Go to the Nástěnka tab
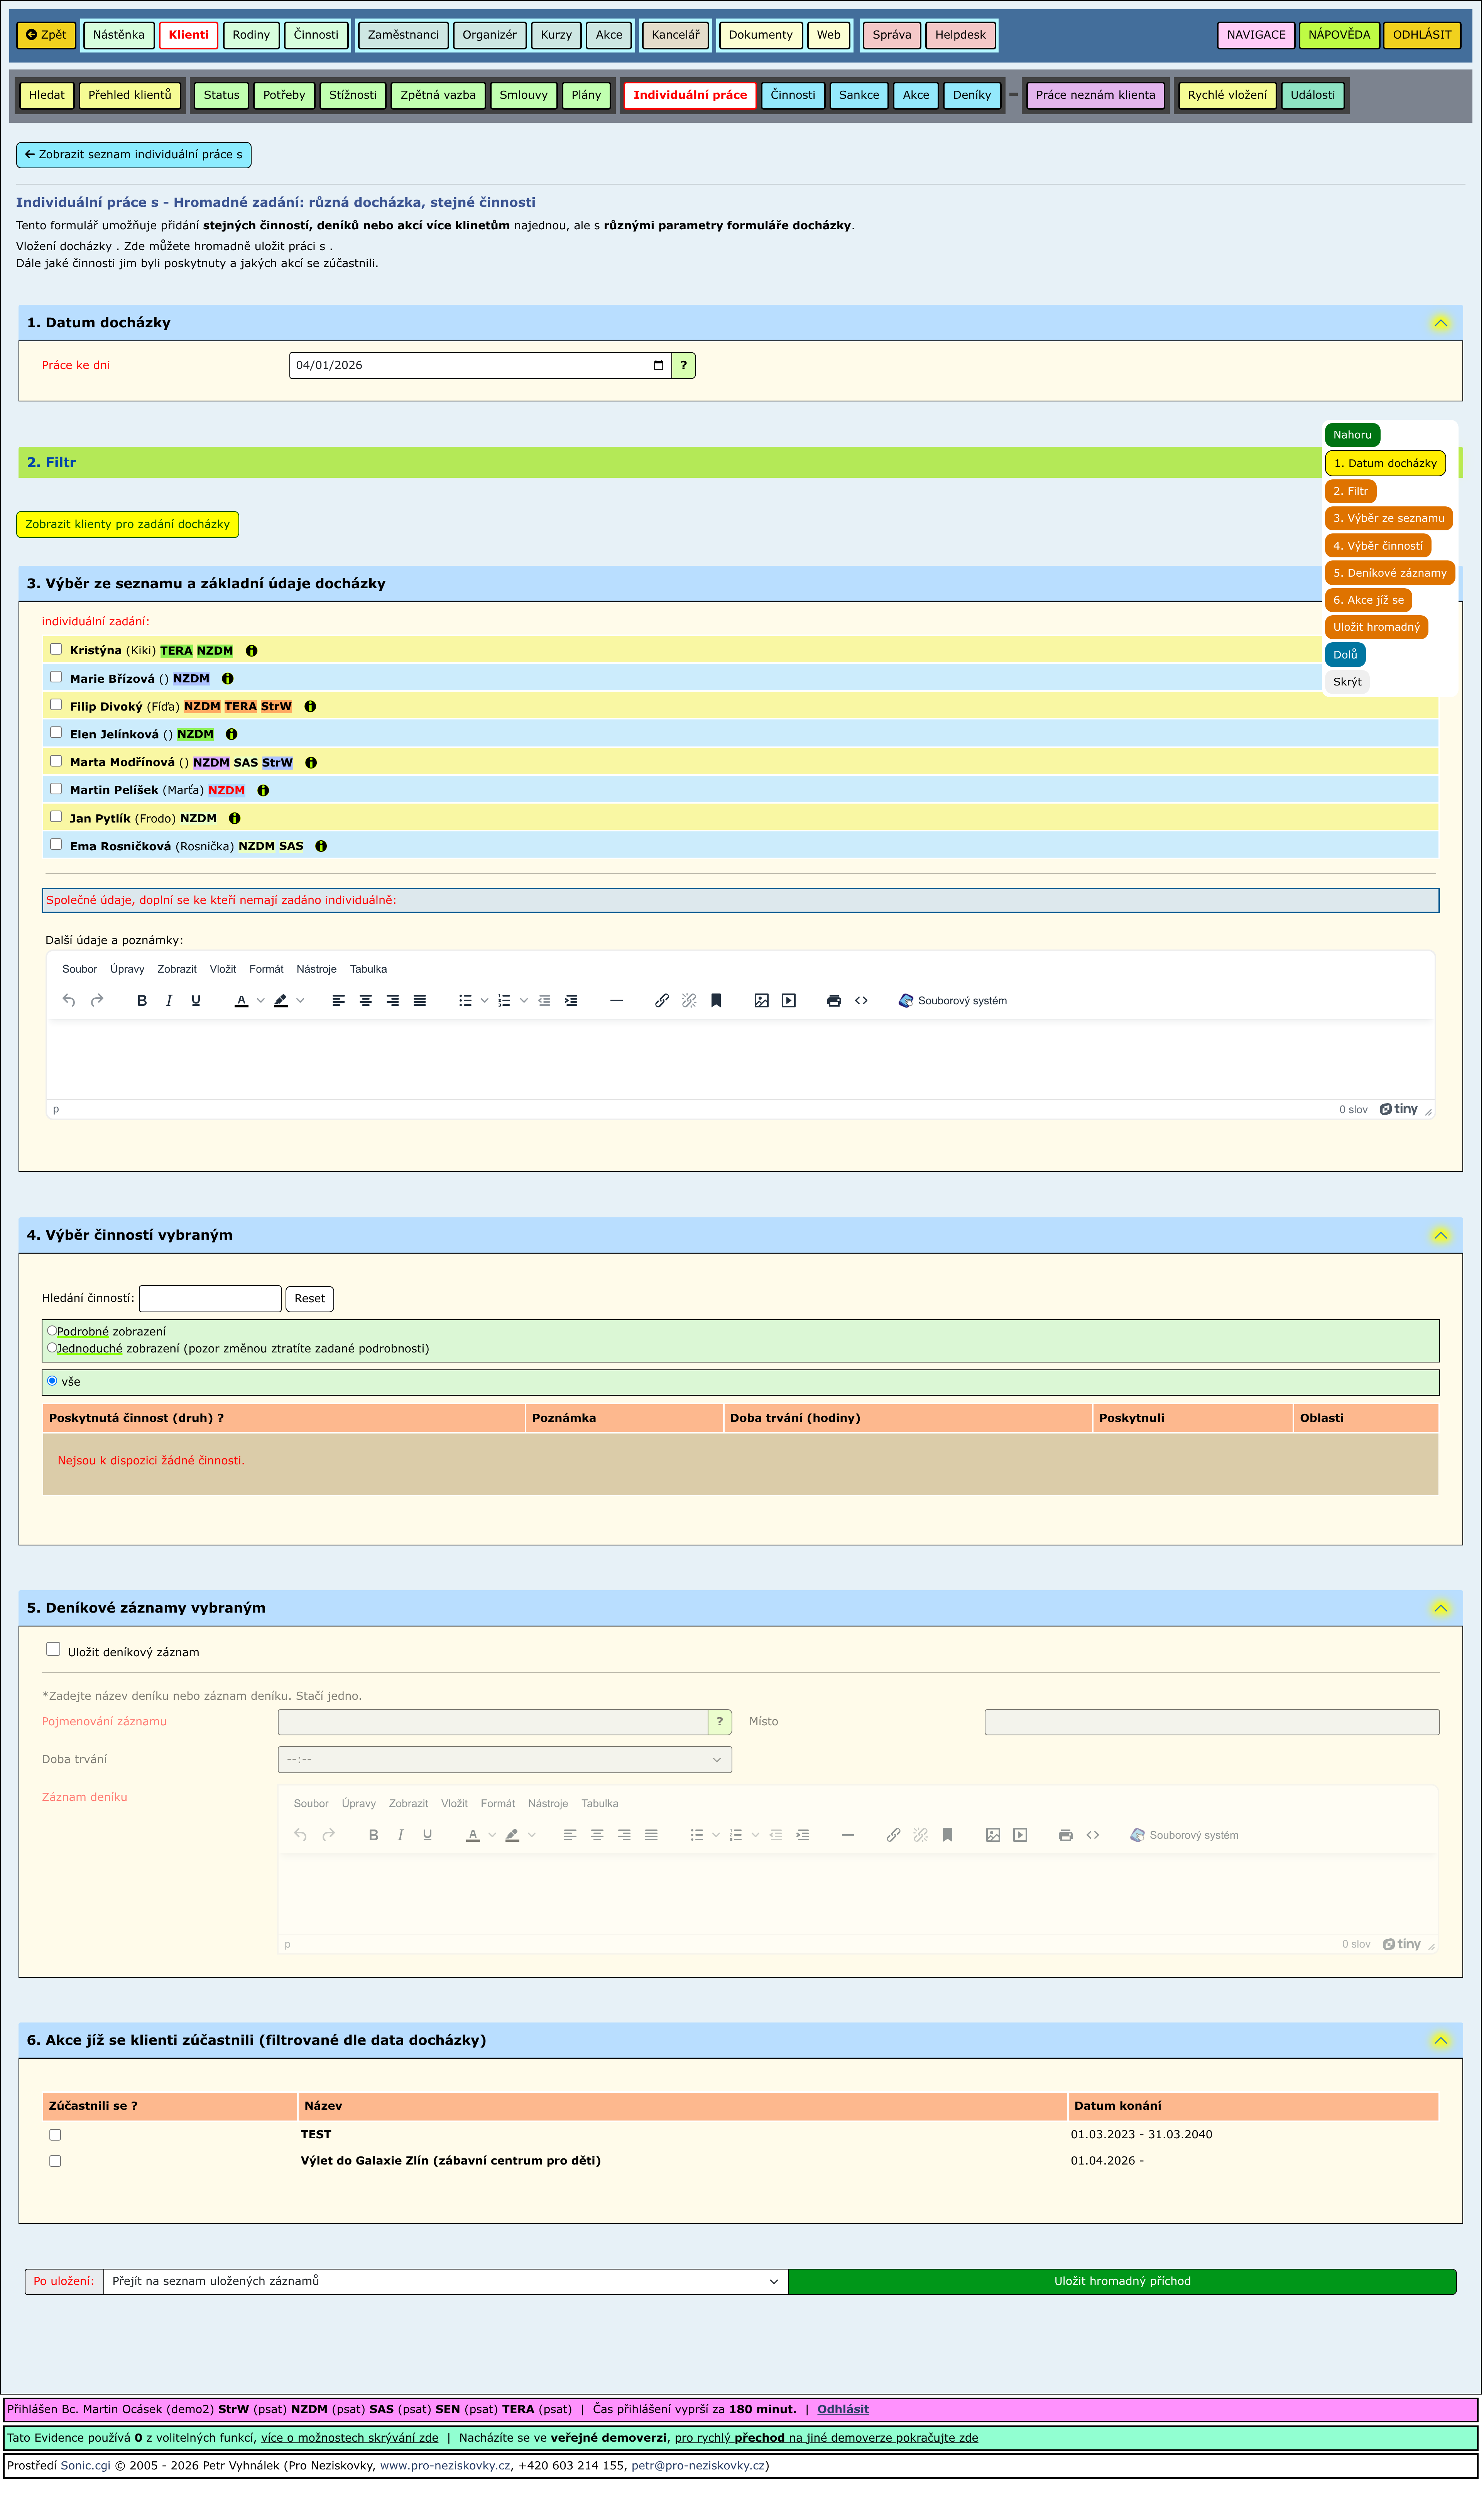 (118, 35)
